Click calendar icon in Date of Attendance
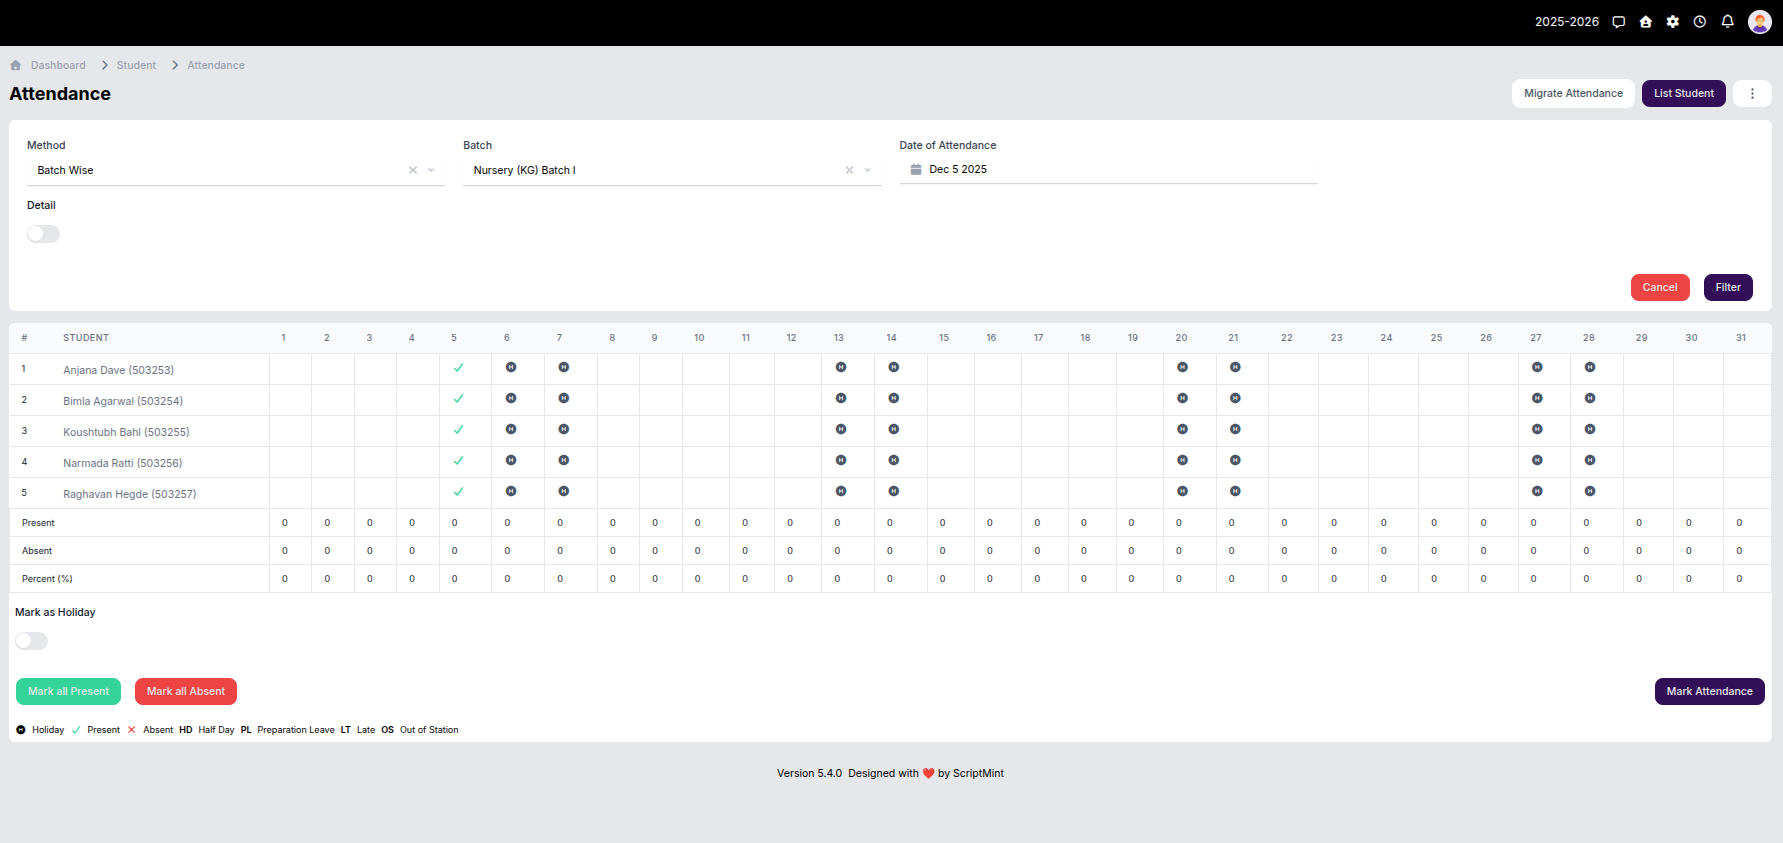The width and height of the screenshot is (1783, 843). [x=915, y=169]
